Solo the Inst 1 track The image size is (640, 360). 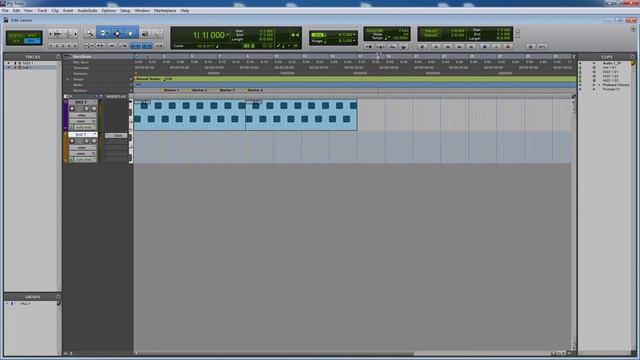(86, 141)
